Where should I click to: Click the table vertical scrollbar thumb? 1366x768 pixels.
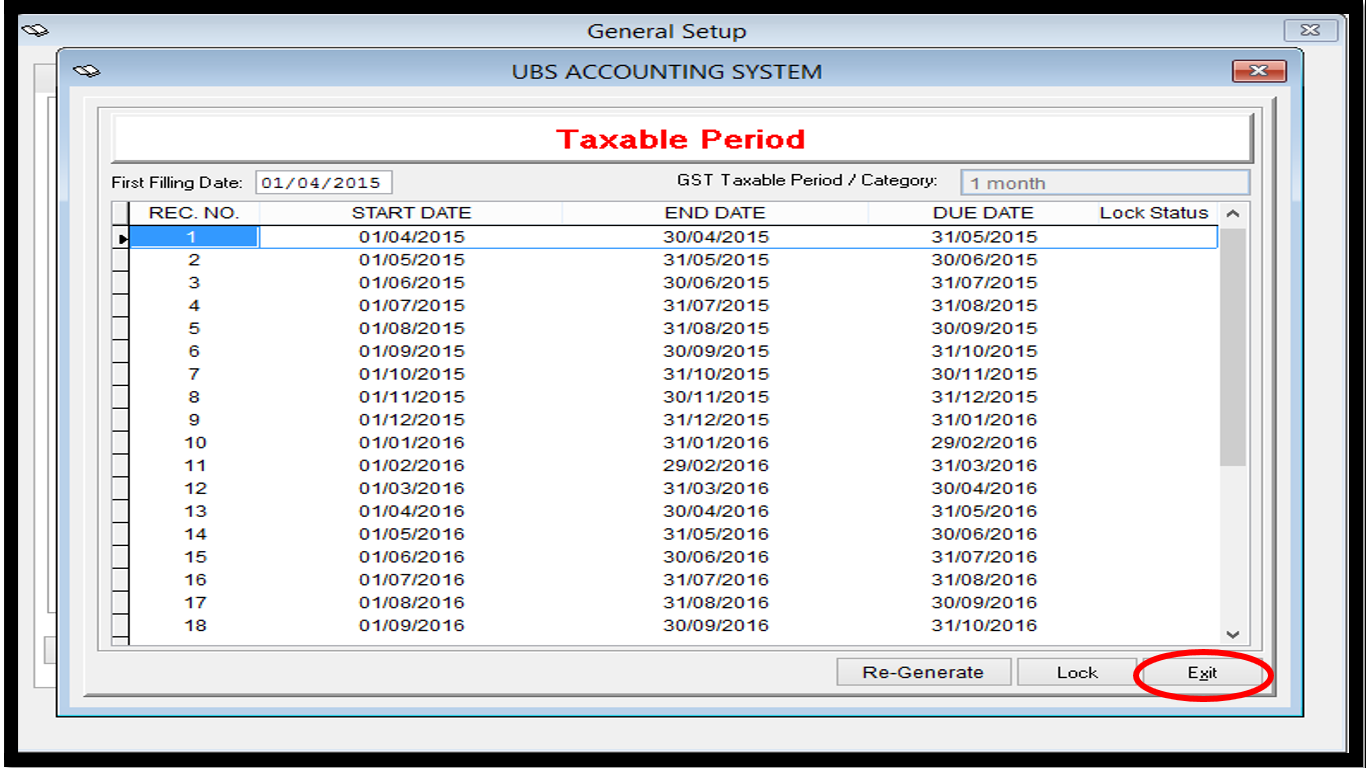click(1233, 346)
